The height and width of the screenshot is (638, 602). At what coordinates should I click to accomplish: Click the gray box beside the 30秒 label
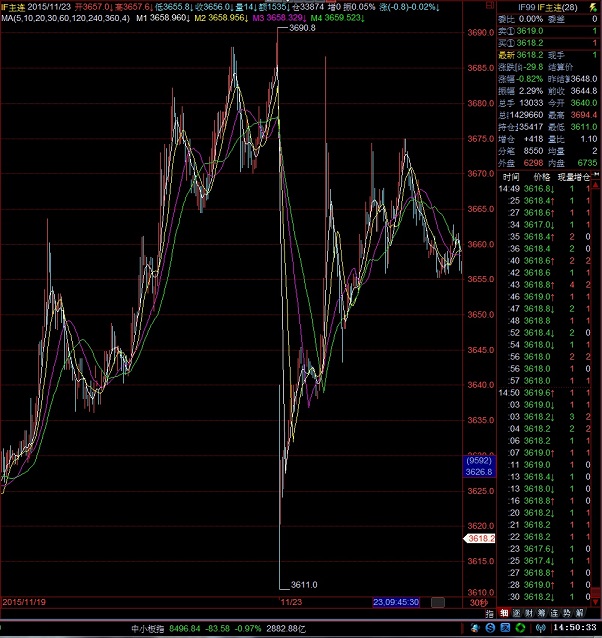438,602
